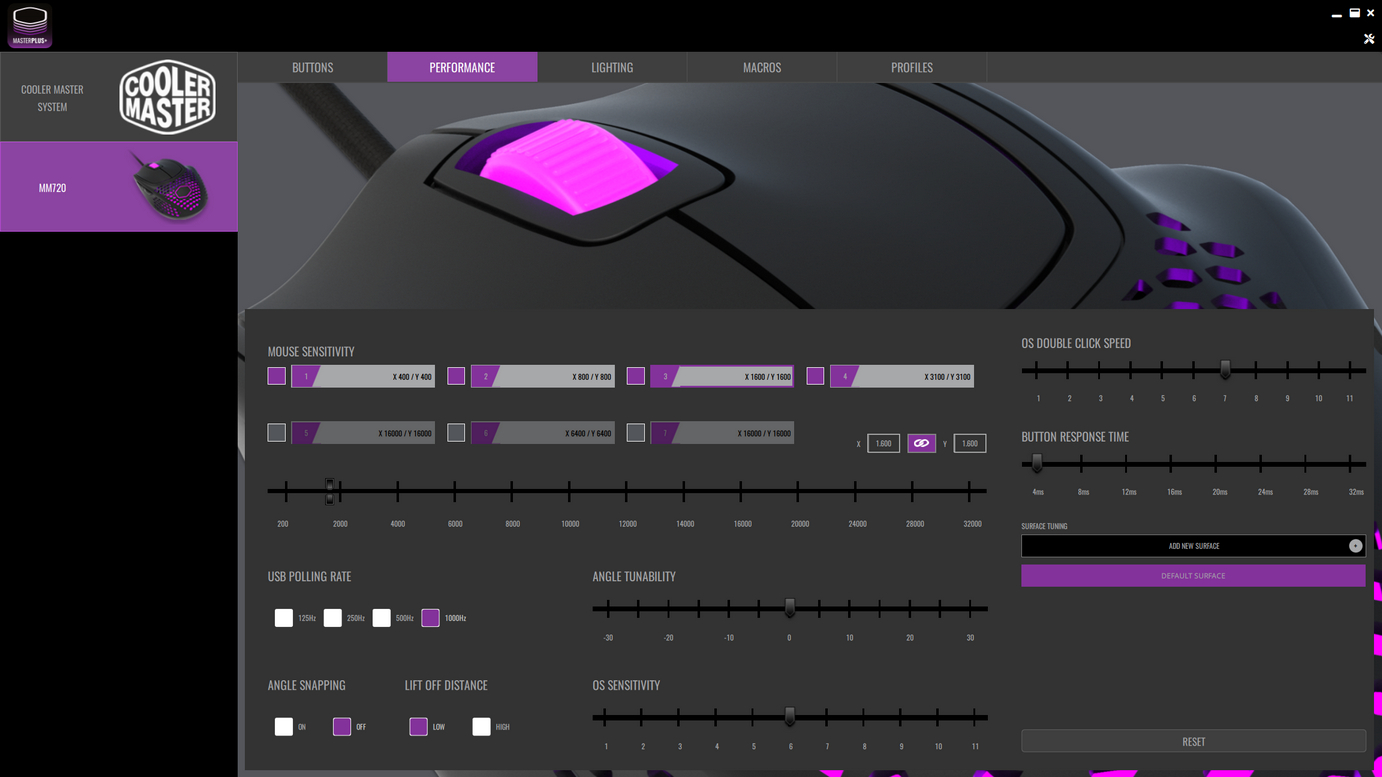Toggle DPI level 4 checkbox
The image size is (1382, 777).
(x=815, y=376)
